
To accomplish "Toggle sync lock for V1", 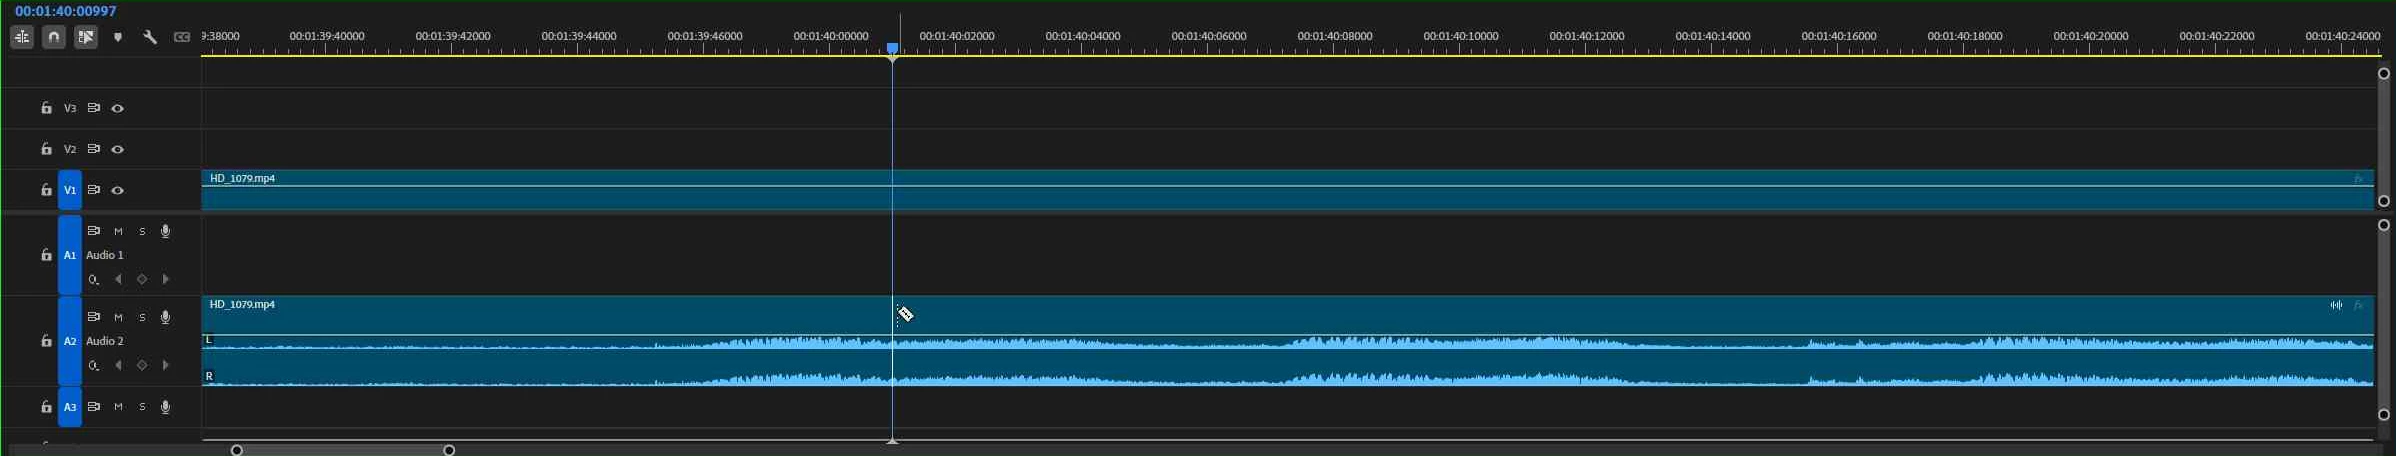I will 94,190.
